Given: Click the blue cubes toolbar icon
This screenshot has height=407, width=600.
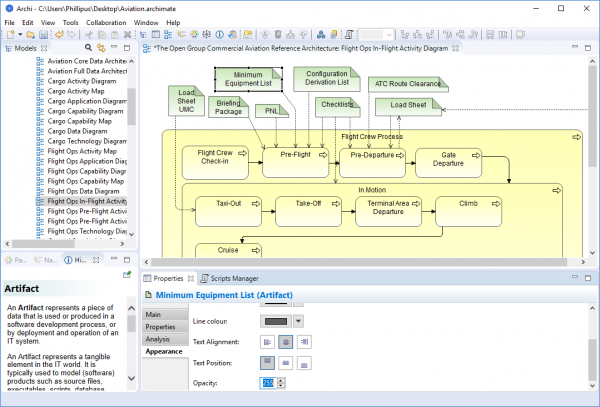Looking at the screenshot, I should point(321,35).
